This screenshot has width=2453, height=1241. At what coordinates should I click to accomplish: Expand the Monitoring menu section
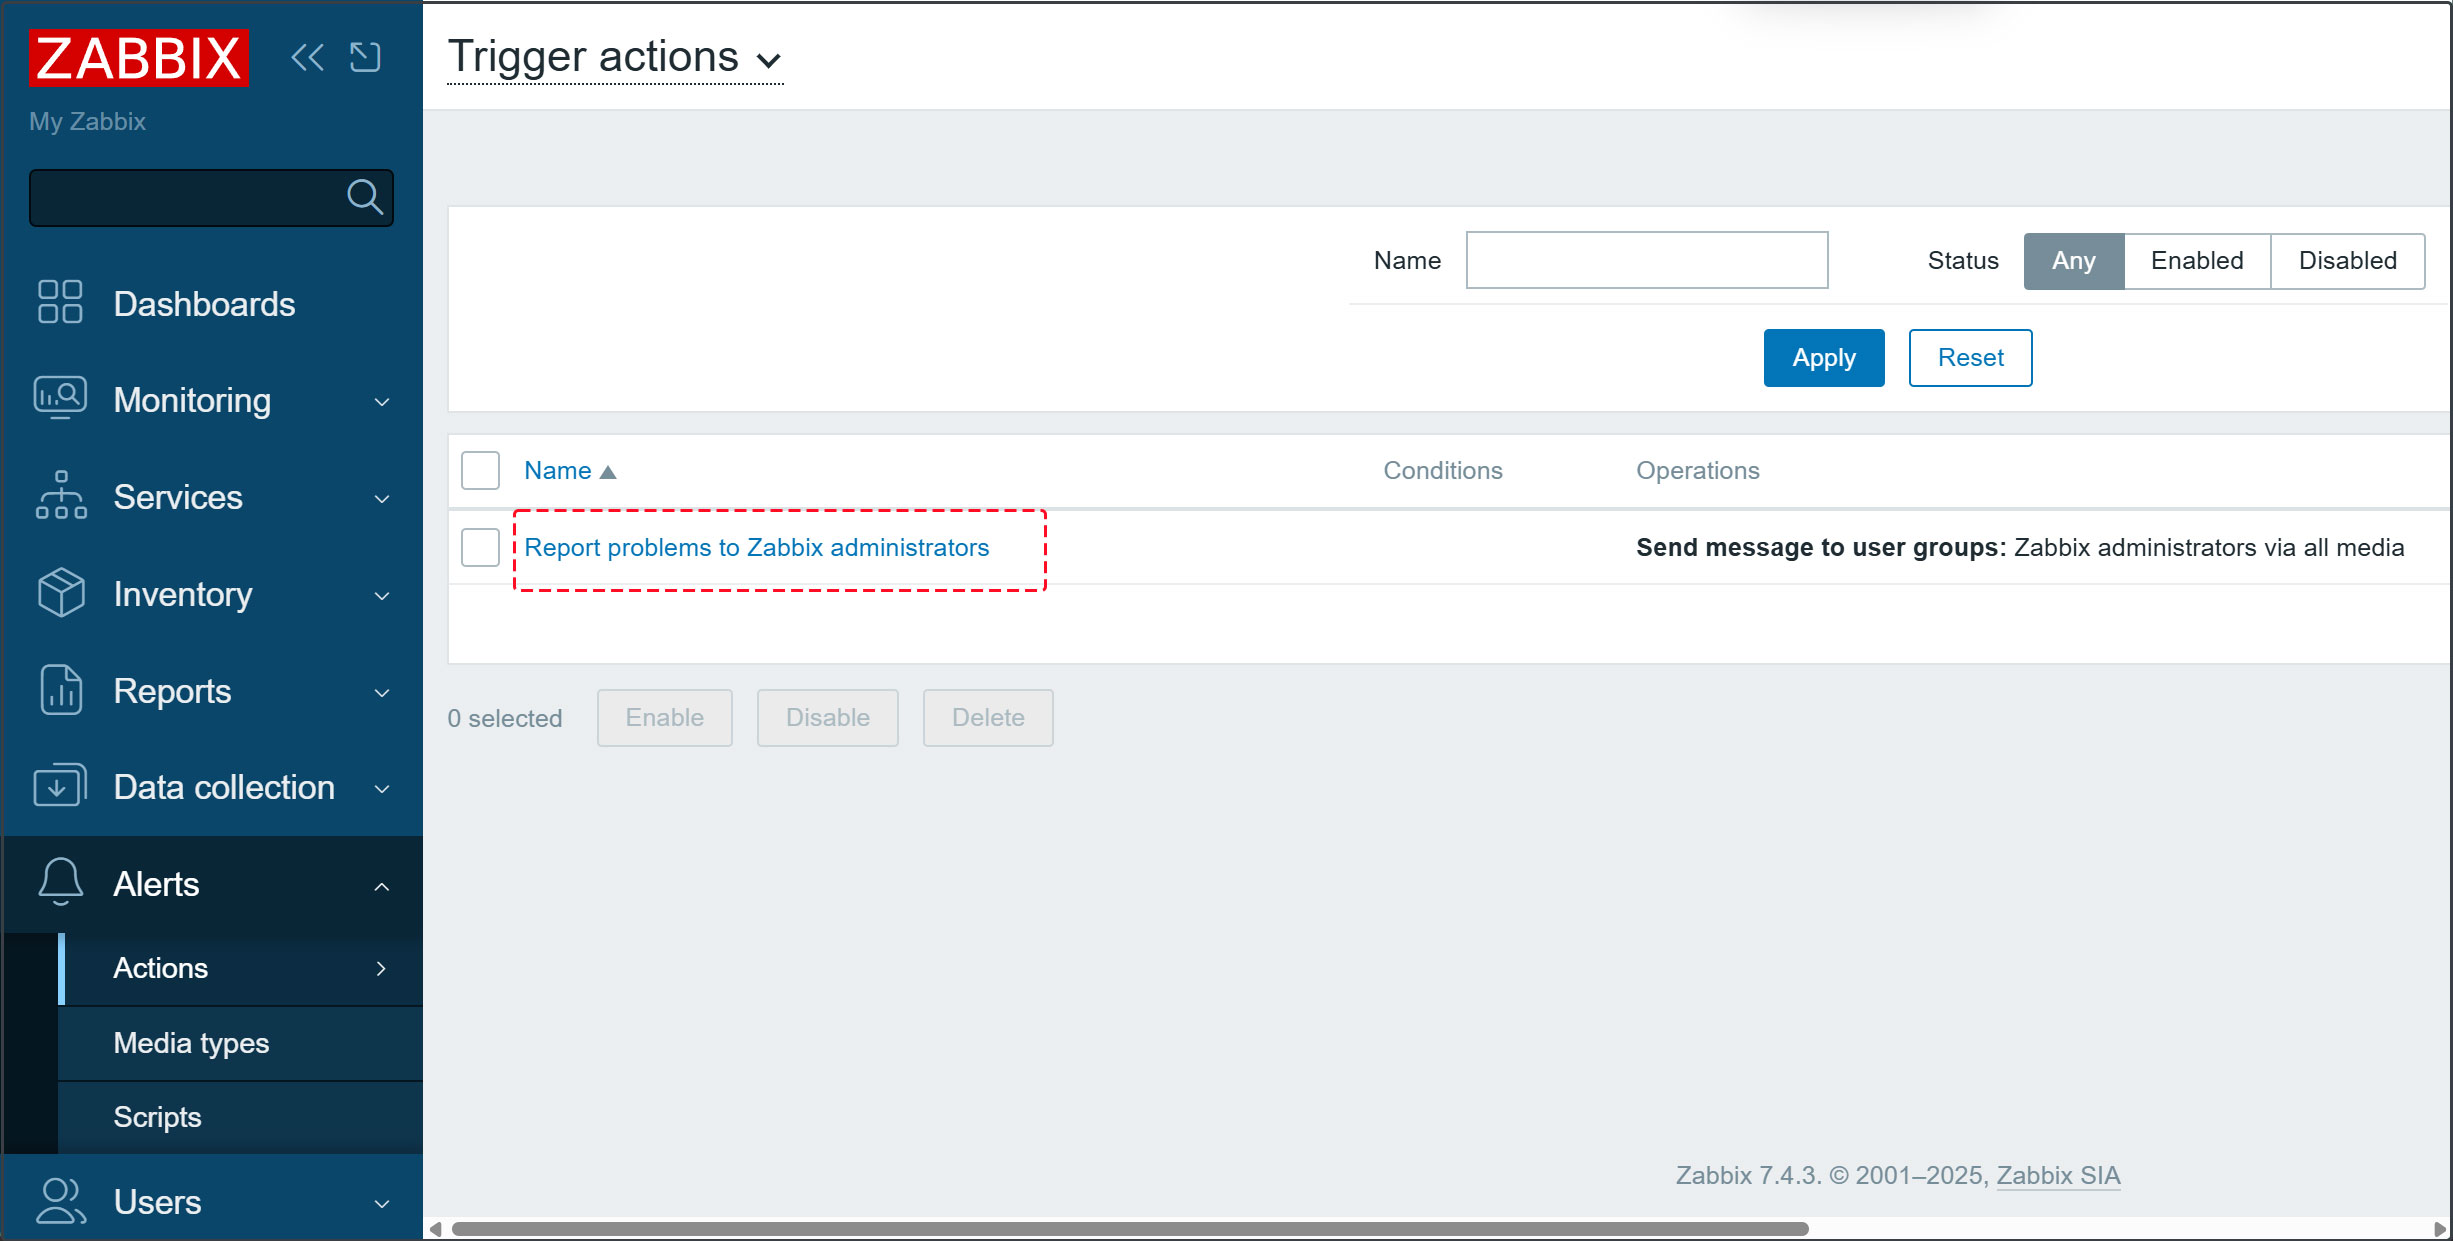211,400
